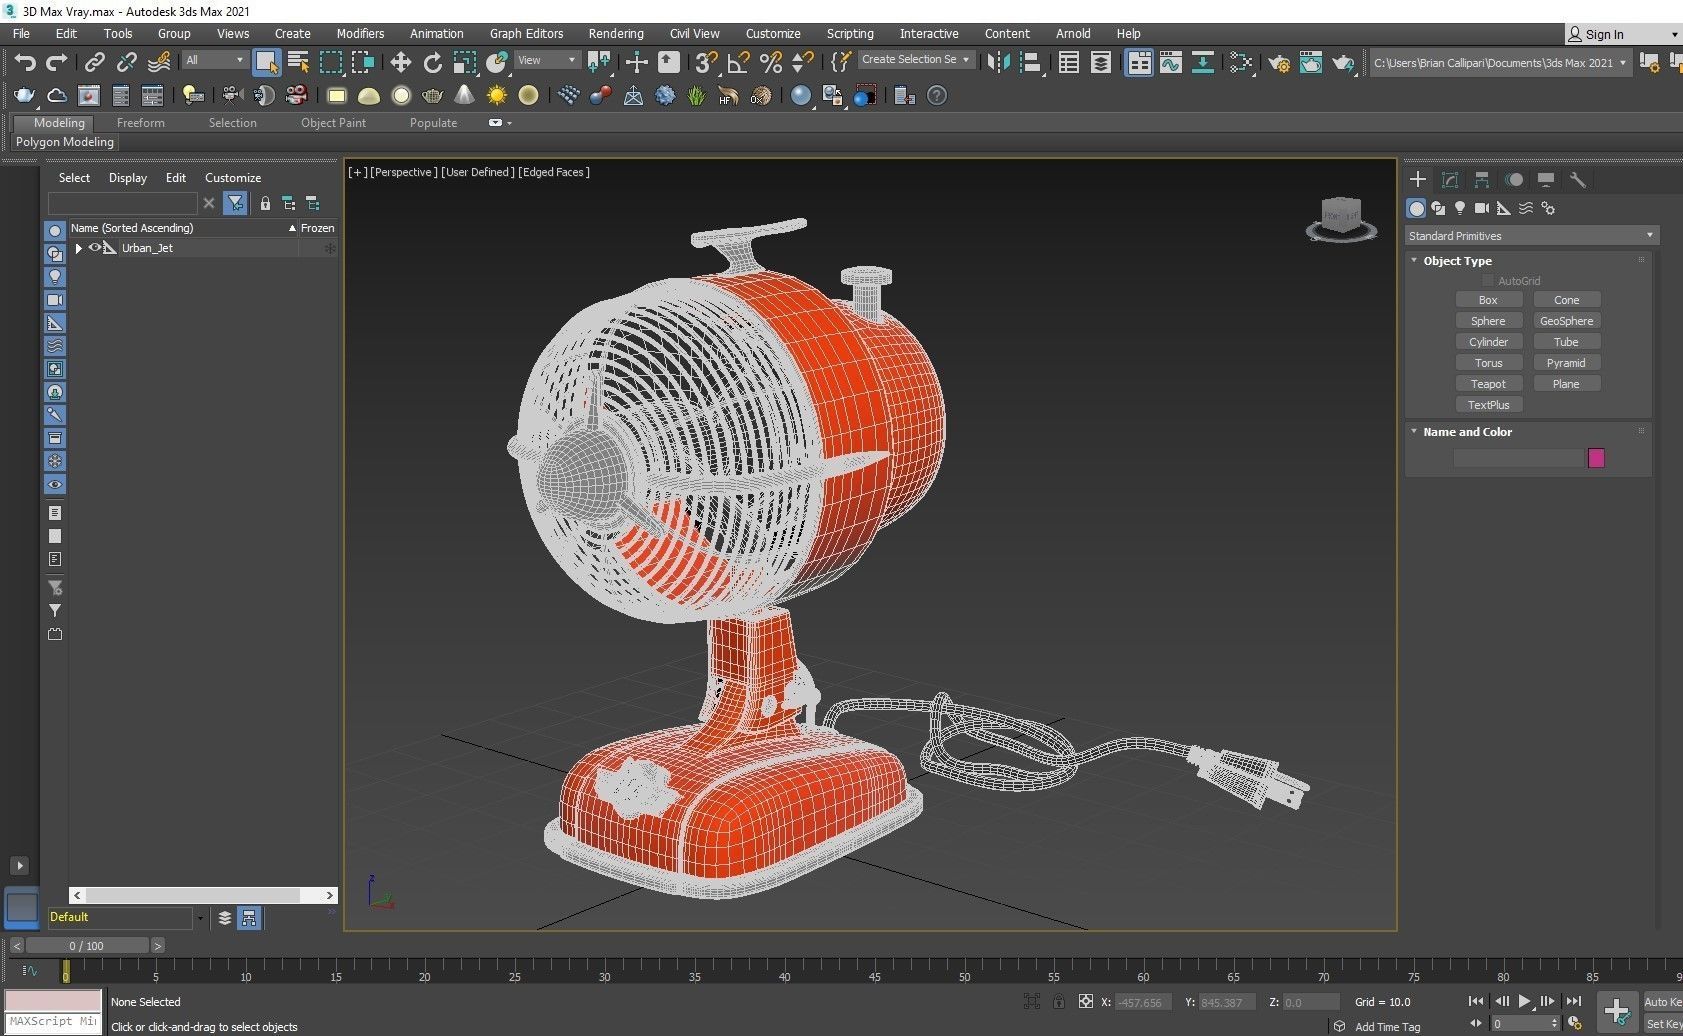Open the project path dropdown
The width and height of the screenshot is (1683, 1036).
click(x=1500, y=63)
